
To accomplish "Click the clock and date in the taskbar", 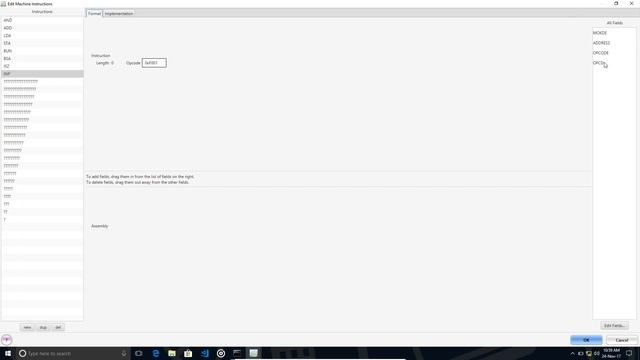I will (x=611, y=353).
